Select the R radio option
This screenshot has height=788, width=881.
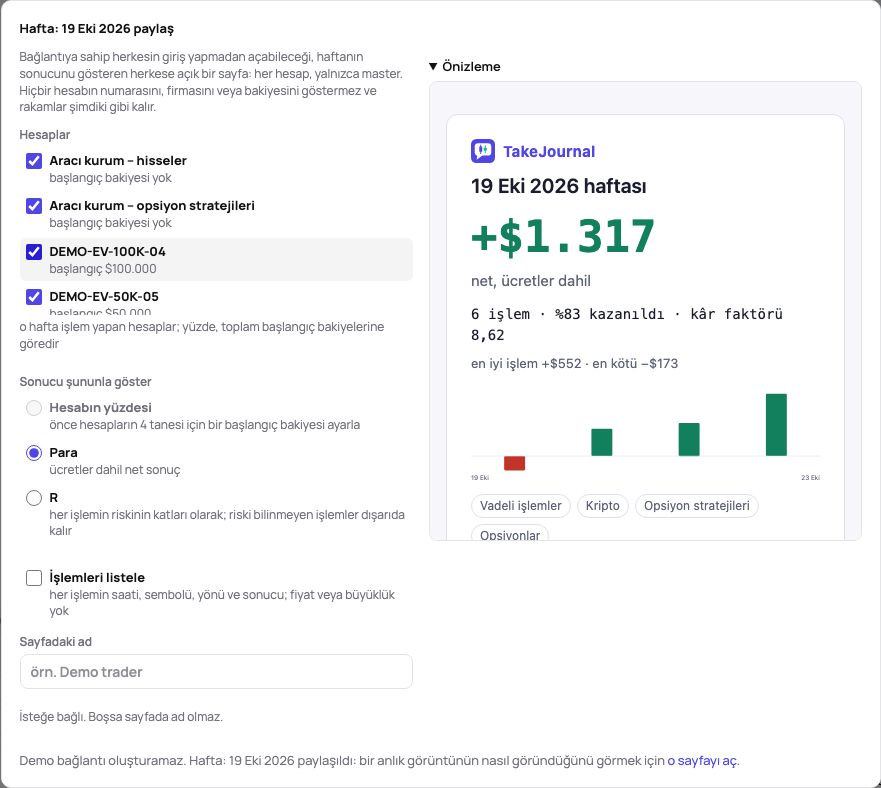click(x=34, y=498)
